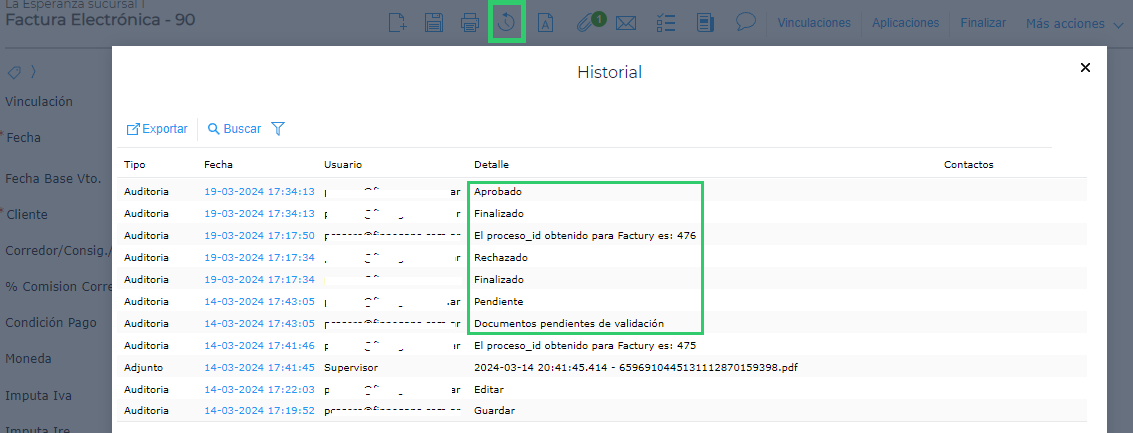1133x433 pixels.
Task: Click the Usuario column header
Action: [343, 165]
